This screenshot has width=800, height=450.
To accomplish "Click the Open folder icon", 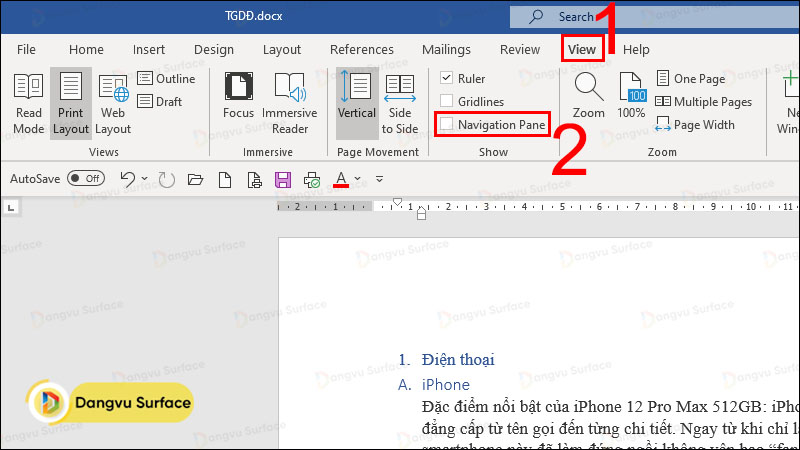I will [x=195, y=179].
